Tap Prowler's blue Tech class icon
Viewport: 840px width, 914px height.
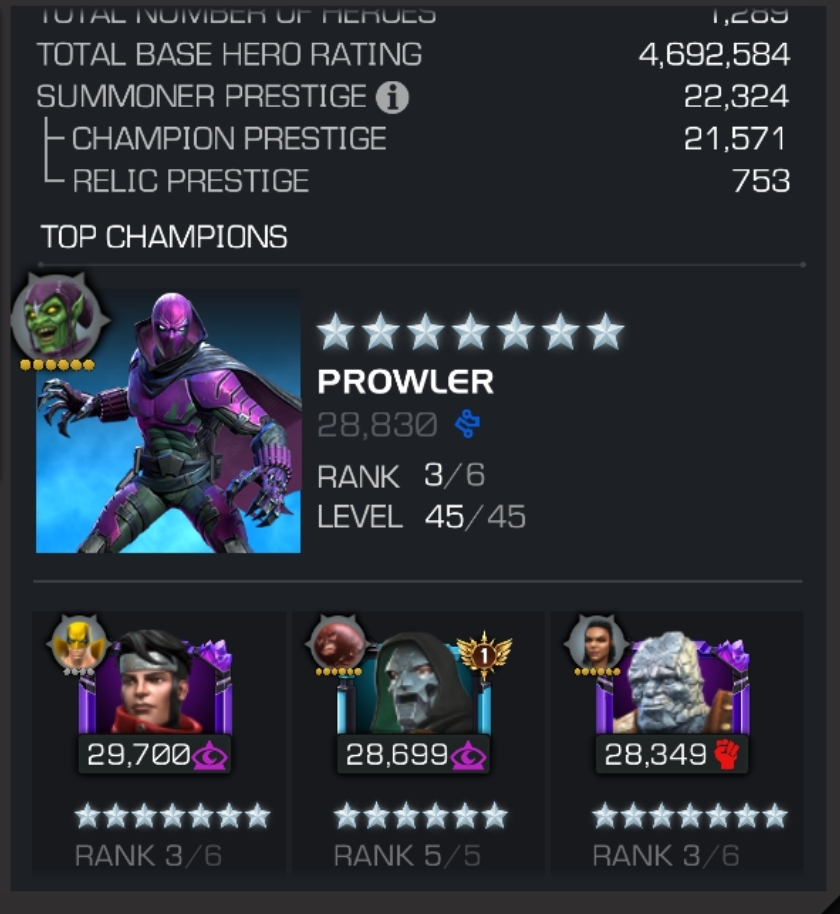tap(468, 423)
